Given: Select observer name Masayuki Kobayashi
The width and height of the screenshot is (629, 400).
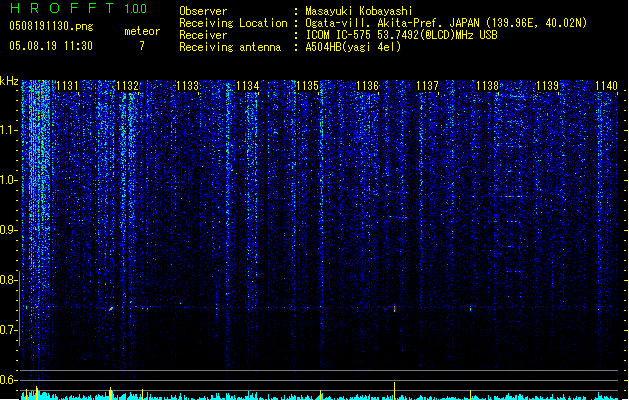Looking at the screenshot, I should tap(359, 11).
